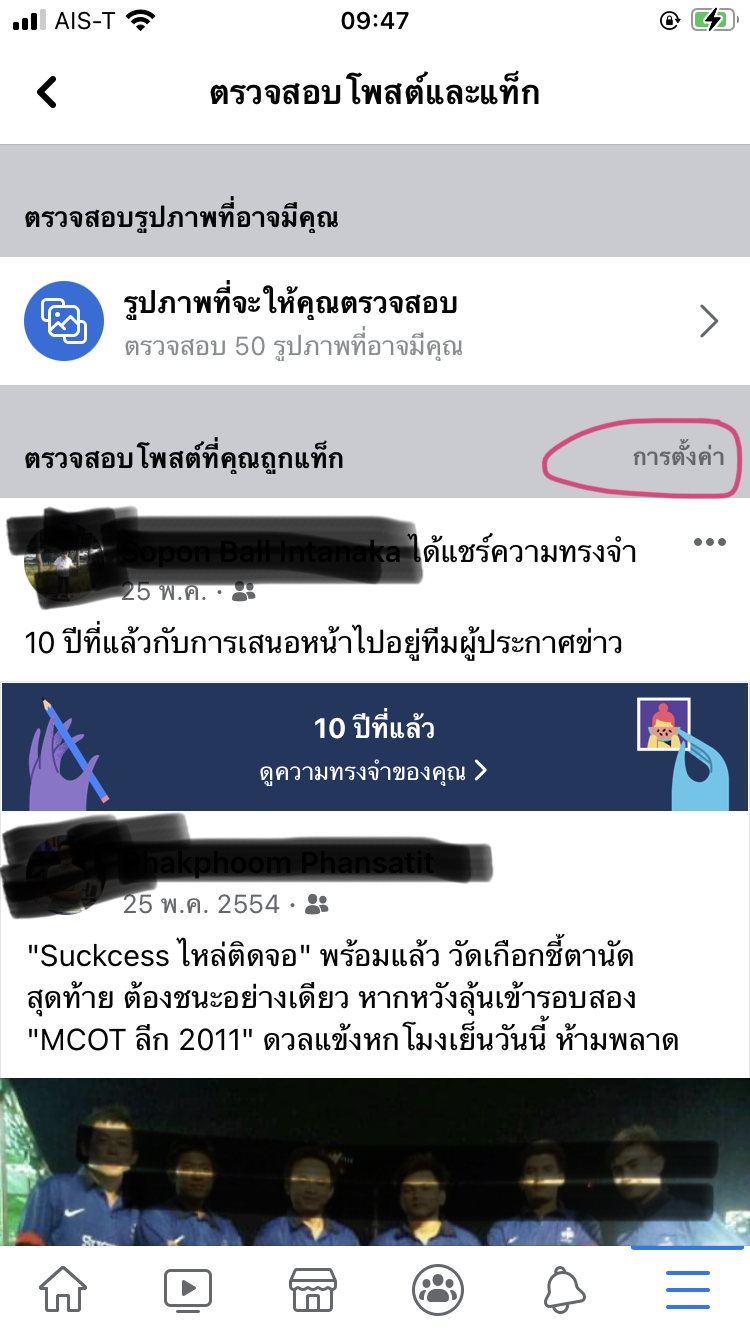The width and height of the screenshot is (750, 1334).
Task: Open the Groups tab icon
Action: (x=438, y=1289)
